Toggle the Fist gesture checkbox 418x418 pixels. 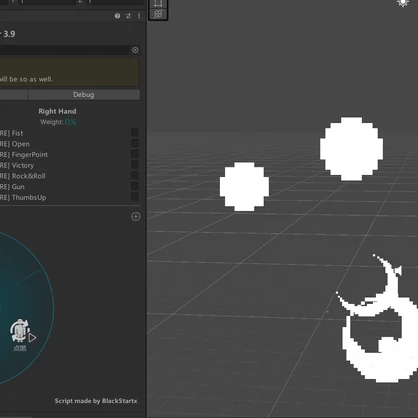click(135, 133)
